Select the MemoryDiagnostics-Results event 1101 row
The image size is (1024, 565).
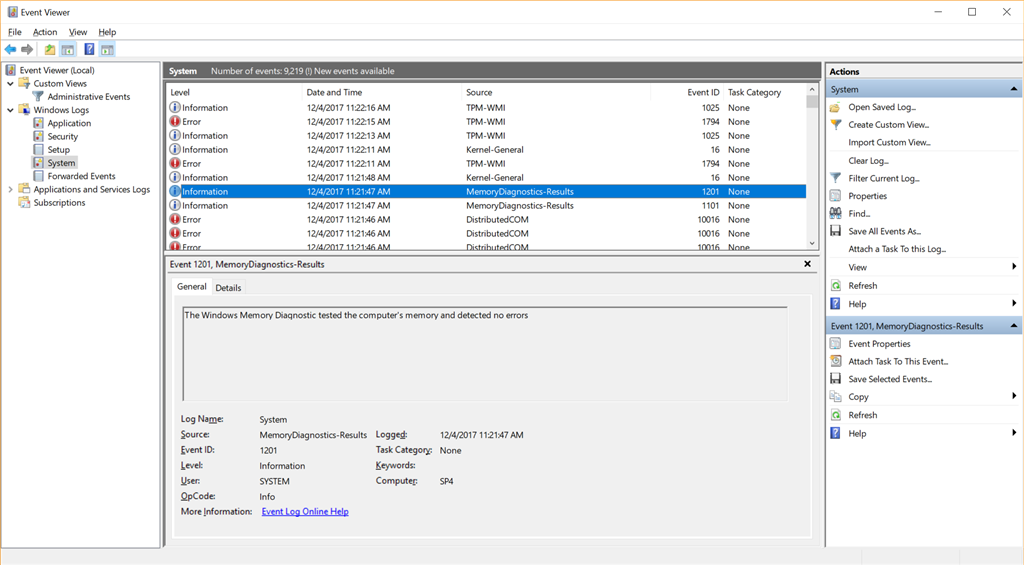487,206
